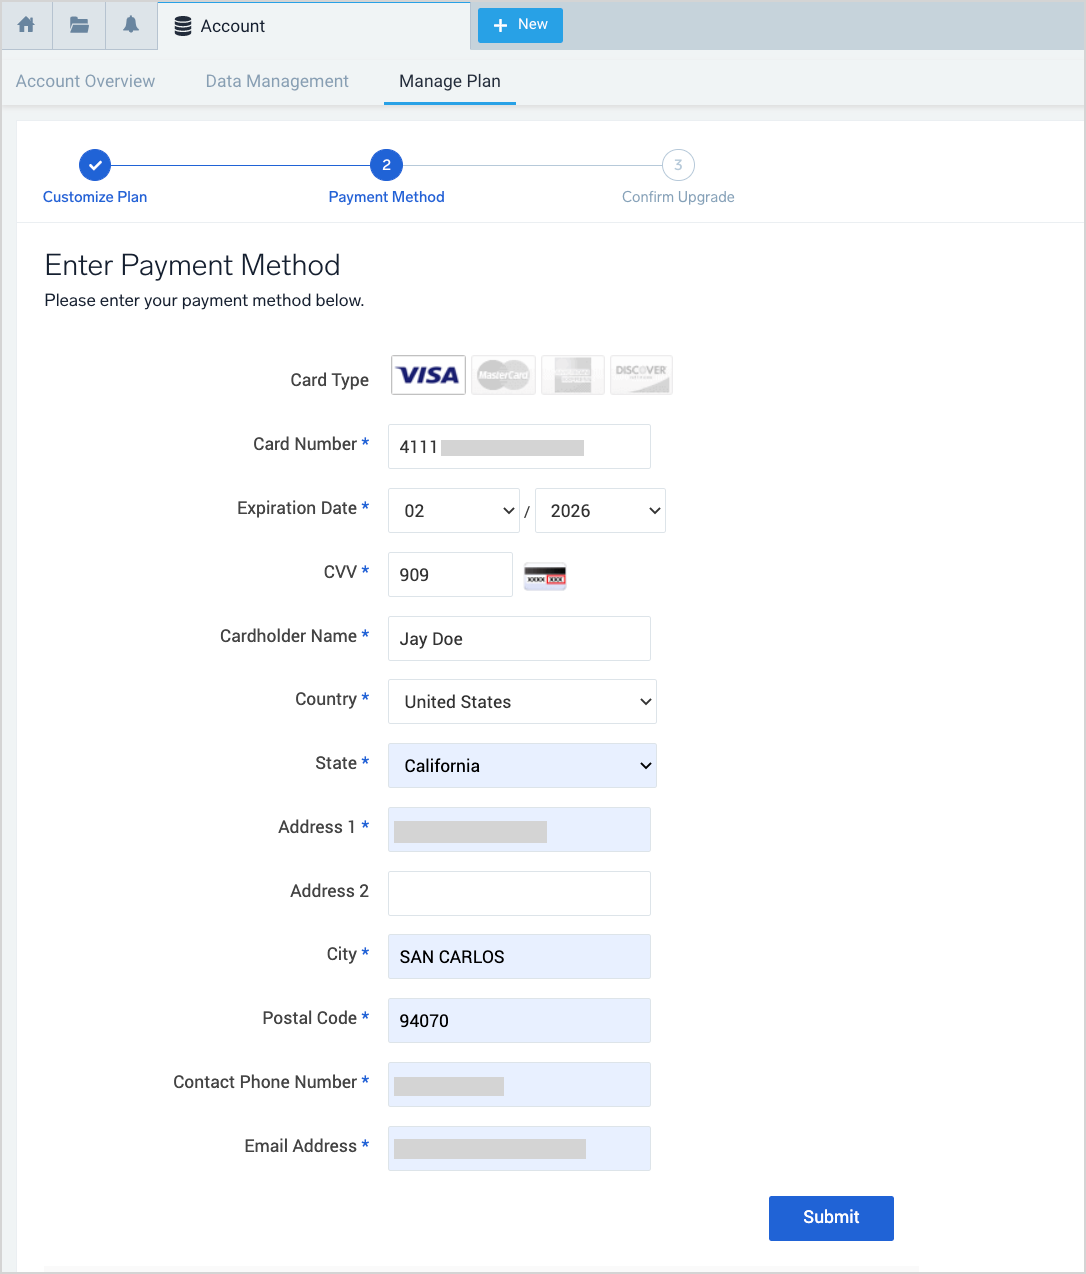The height and width of the screenshot is (1274, 1086).
Task: Open the folder icon tab
Action: [x=79, y=25]
